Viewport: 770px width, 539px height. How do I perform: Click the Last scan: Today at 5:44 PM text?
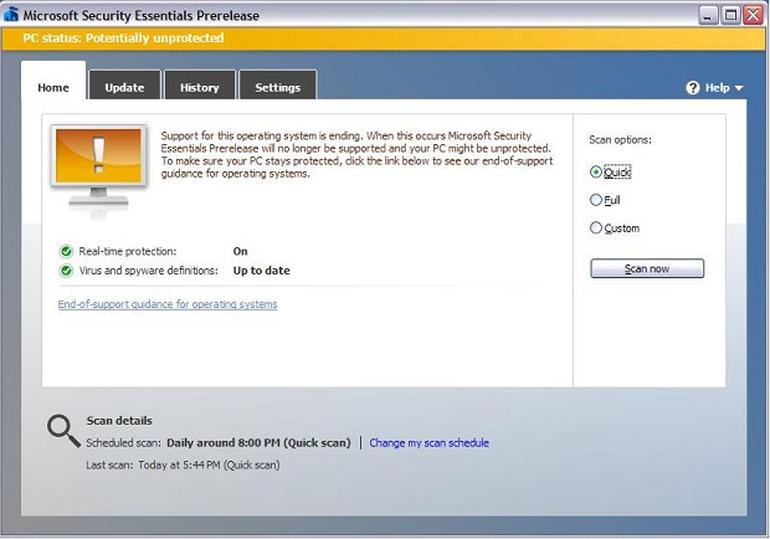183,465
